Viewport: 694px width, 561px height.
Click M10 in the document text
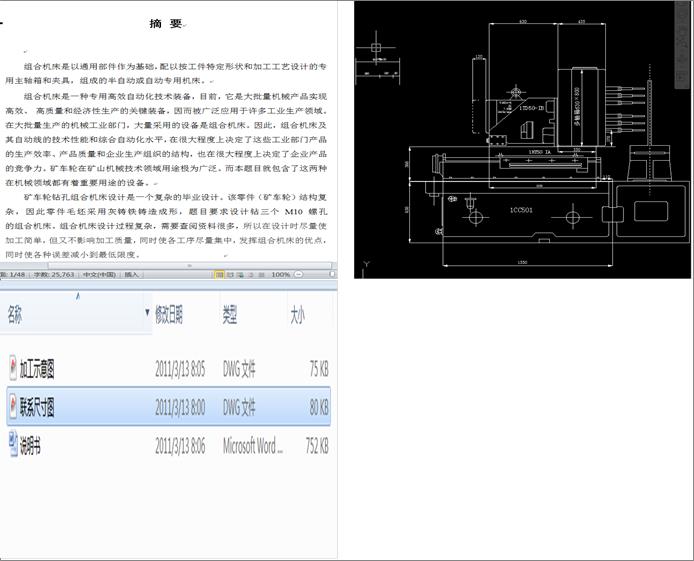(x=294, y=211)
